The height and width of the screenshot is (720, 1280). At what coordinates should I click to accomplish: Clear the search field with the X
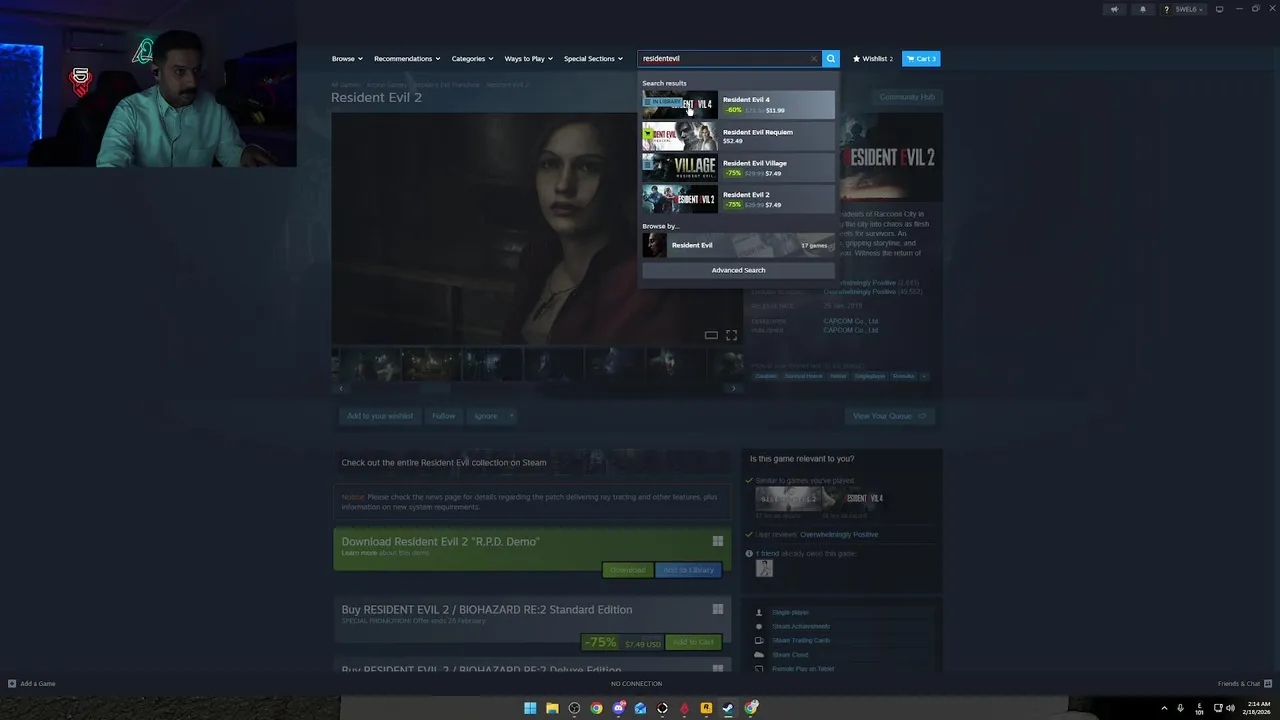(814, 59)
